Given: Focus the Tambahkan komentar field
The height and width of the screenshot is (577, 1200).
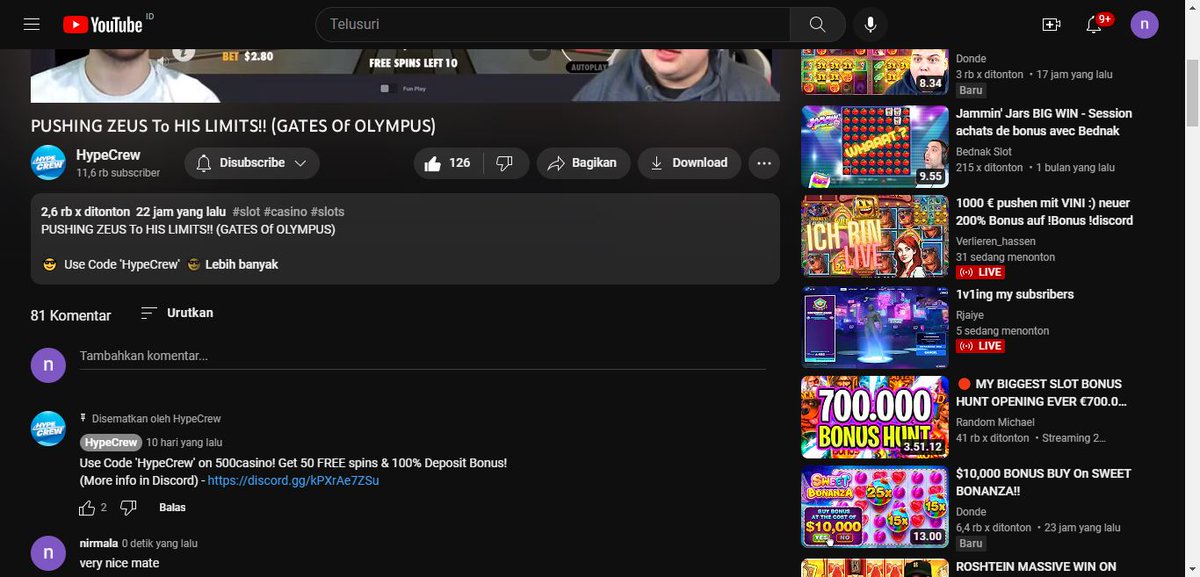Looking at the screenshot, I should (x=423, y=357).
